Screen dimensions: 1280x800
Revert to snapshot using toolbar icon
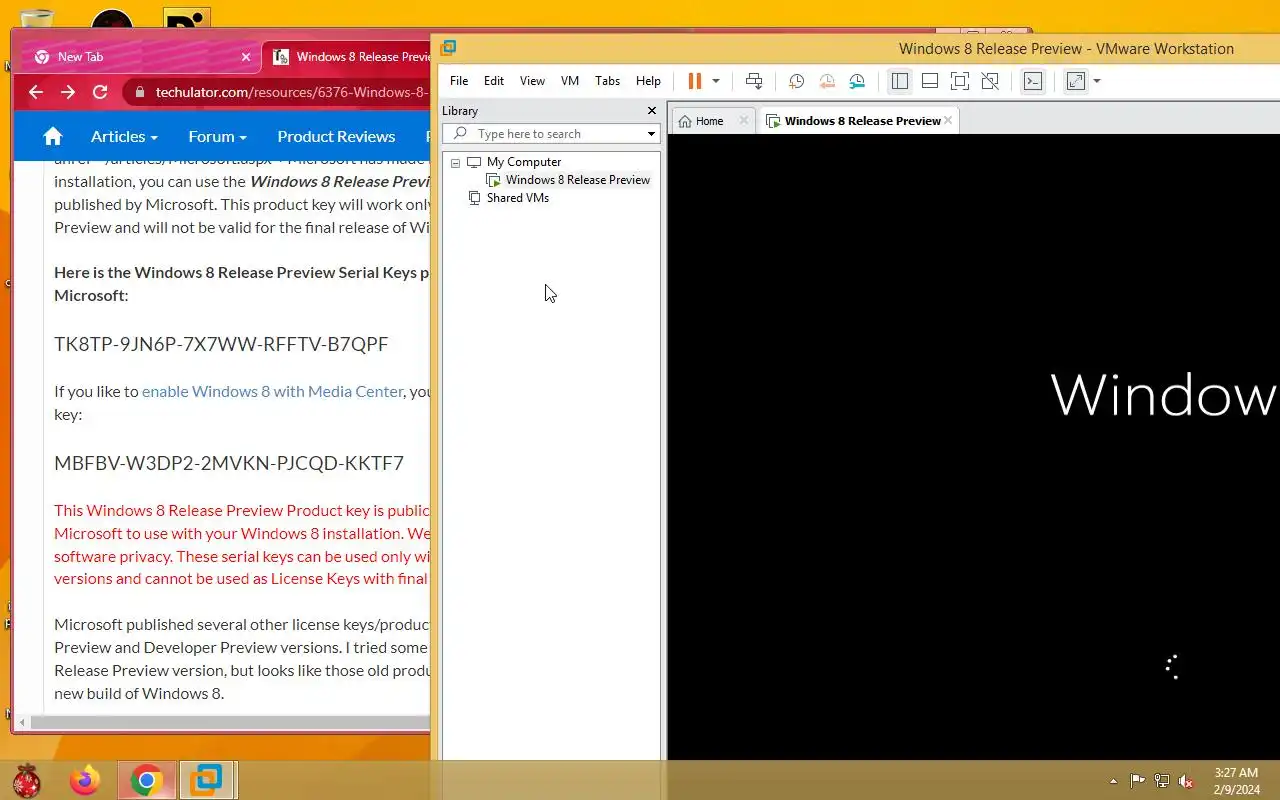[x=826, y=81]
